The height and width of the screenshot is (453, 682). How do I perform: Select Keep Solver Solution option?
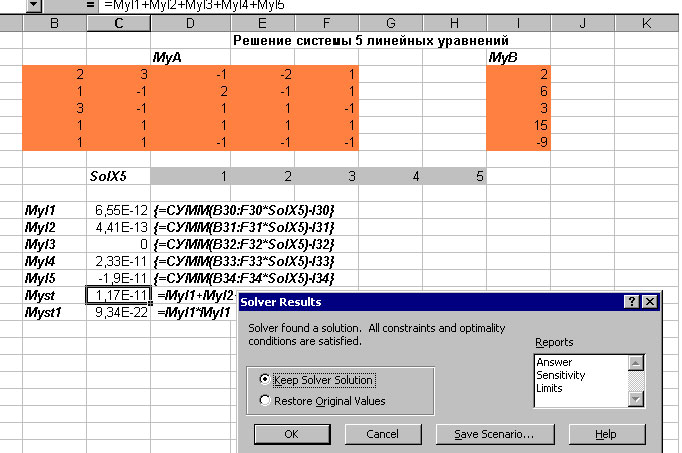click(265, 380)
